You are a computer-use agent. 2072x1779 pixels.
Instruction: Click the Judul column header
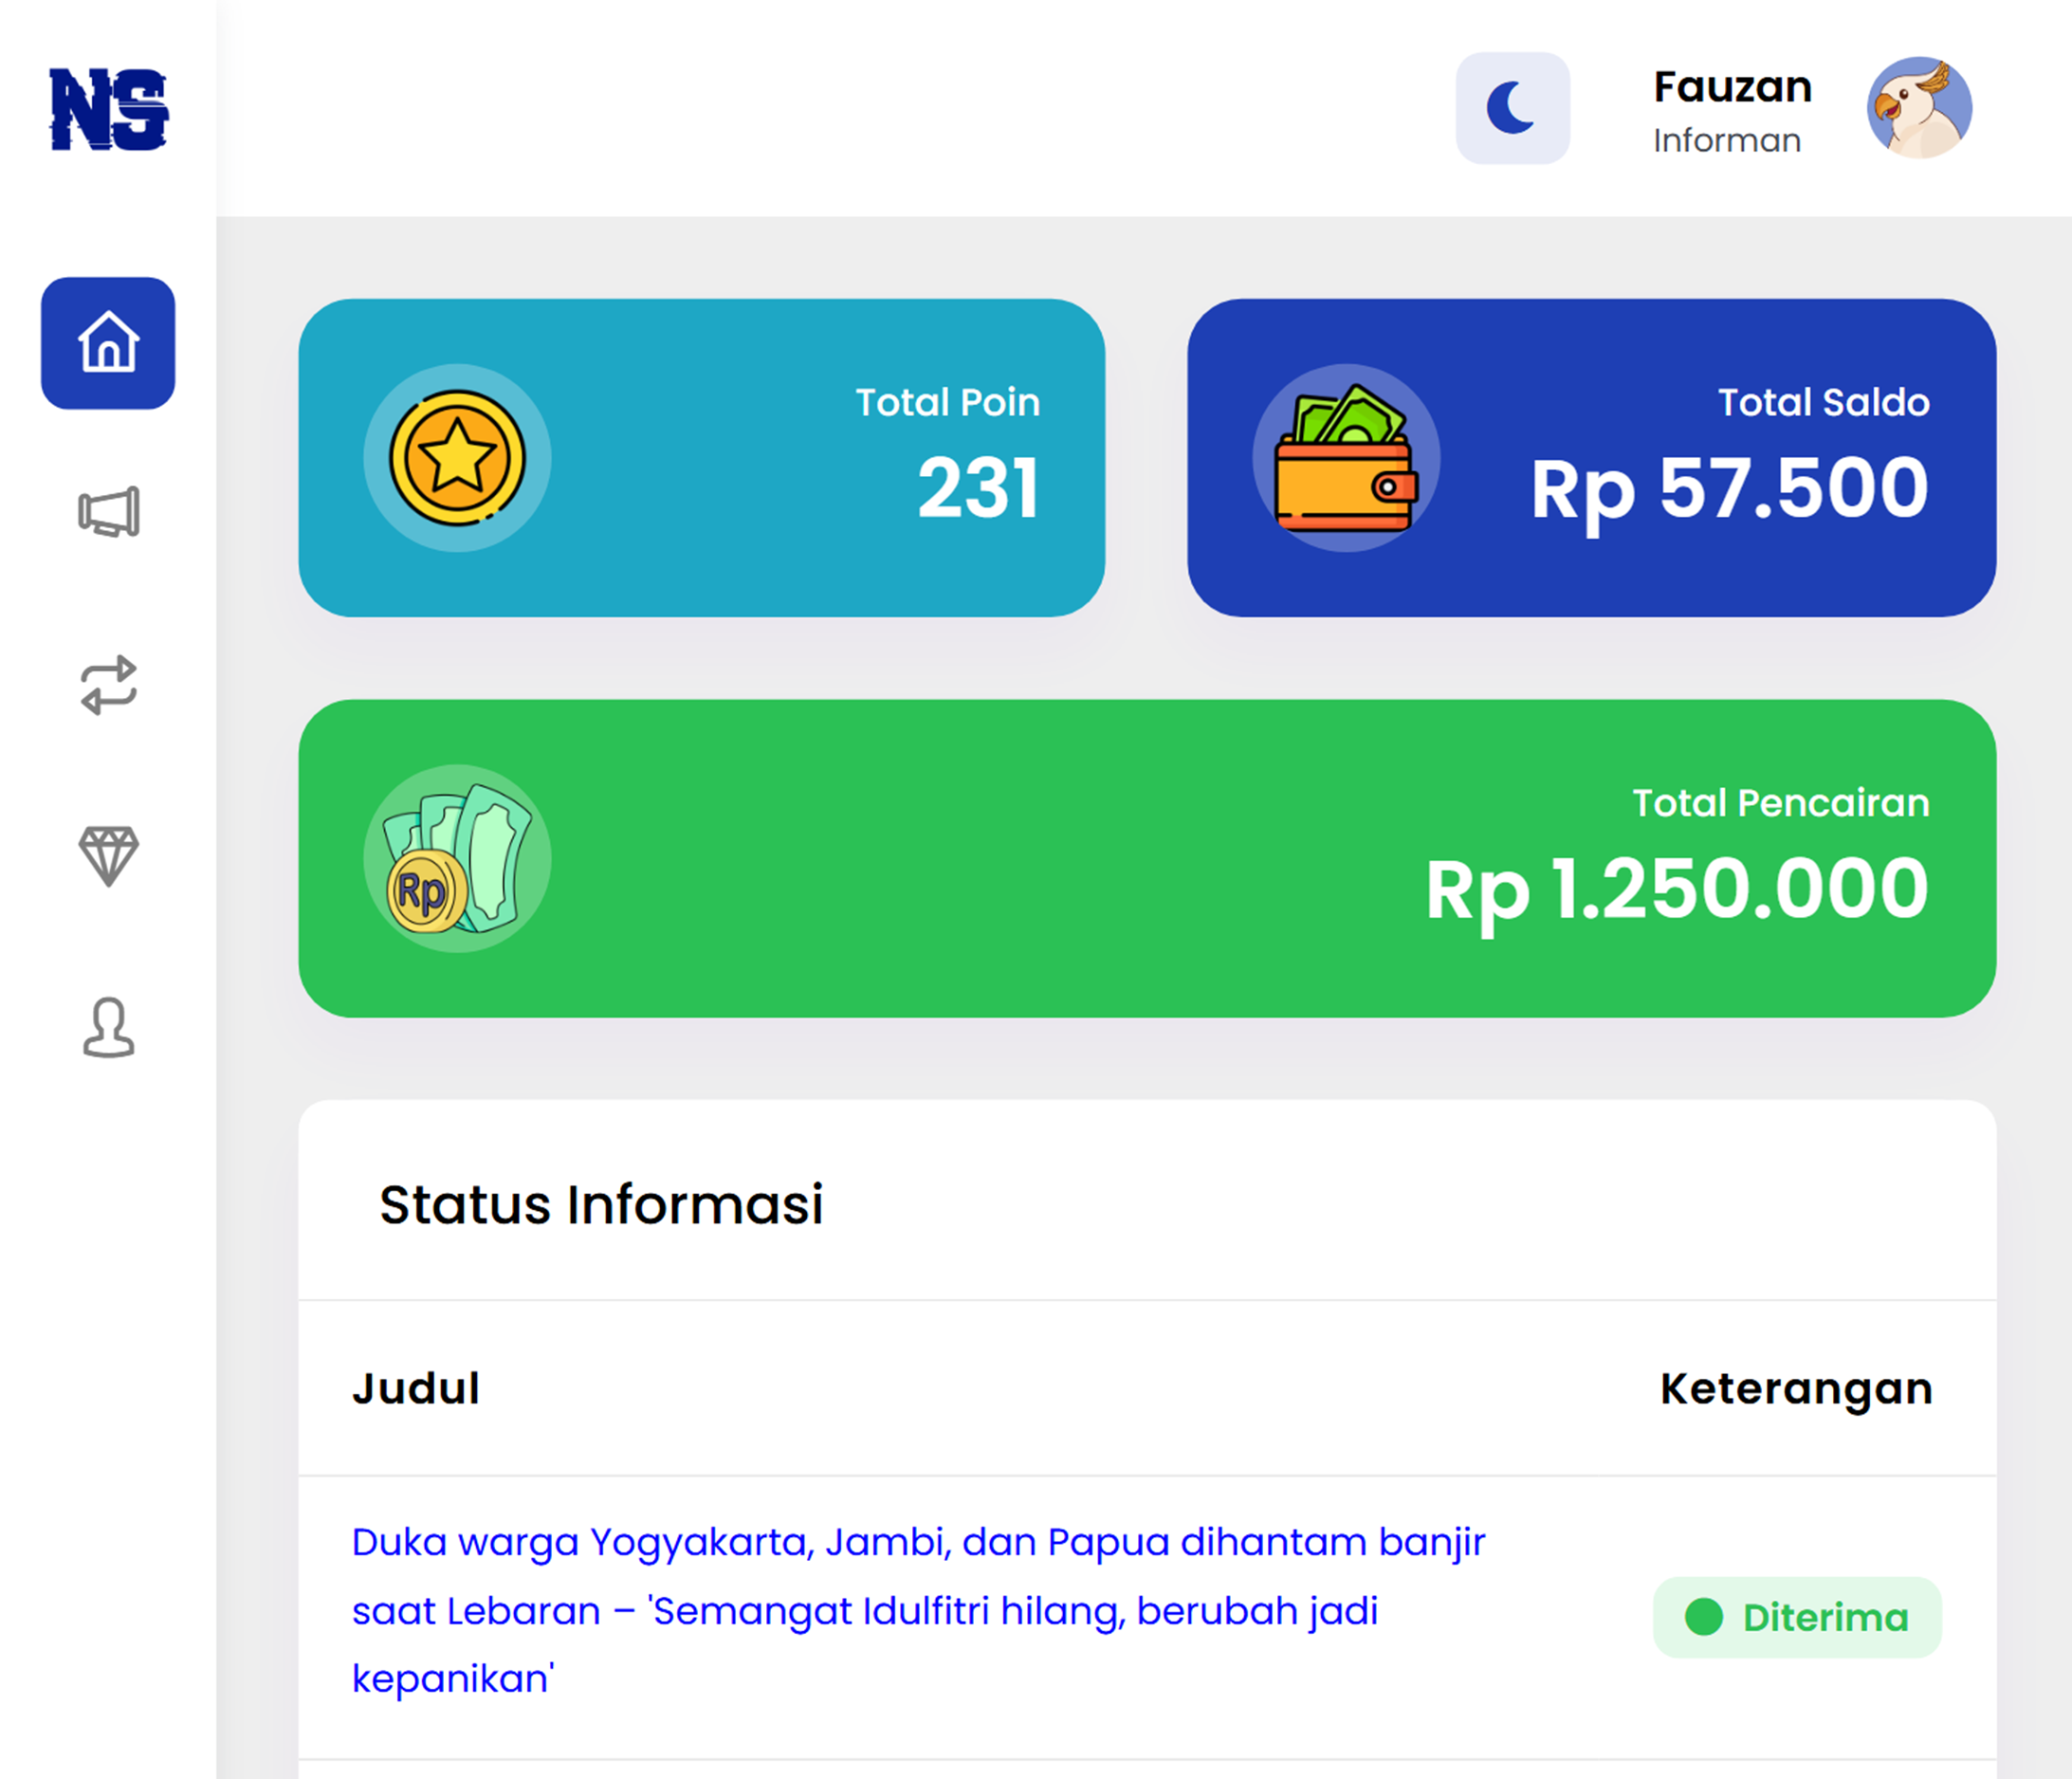(416, 1388)
